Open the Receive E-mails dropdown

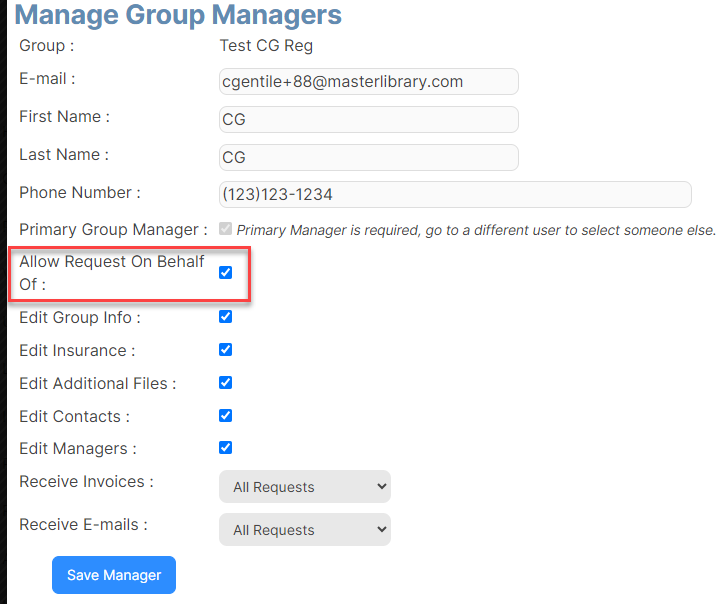coord(305,529)
